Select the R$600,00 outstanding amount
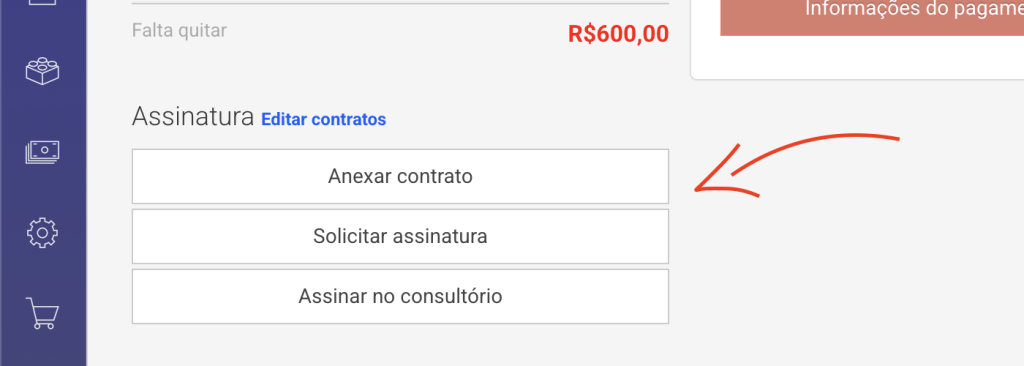The height and width of the screenshot is (366, 1024). pos(618,34)
